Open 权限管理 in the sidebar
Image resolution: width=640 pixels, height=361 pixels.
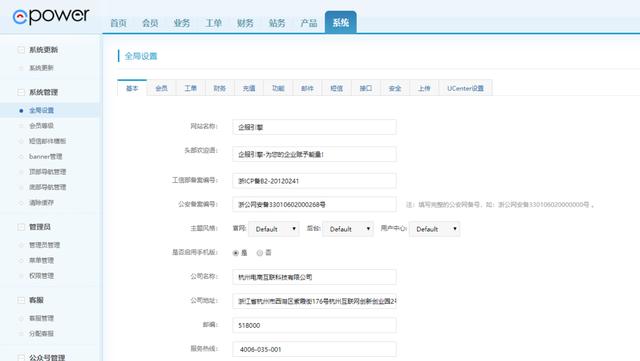tap(41, 276)
